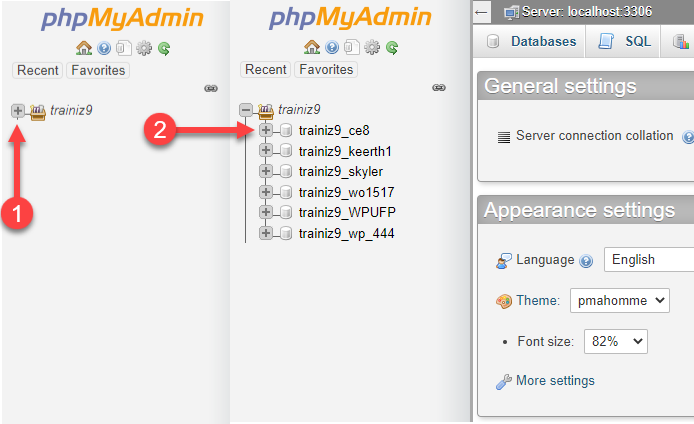Image resolution: width=694 pixels, height=424 pixels.
Task: Click Favorites button in left panel
Action: [x=98, y=70]
